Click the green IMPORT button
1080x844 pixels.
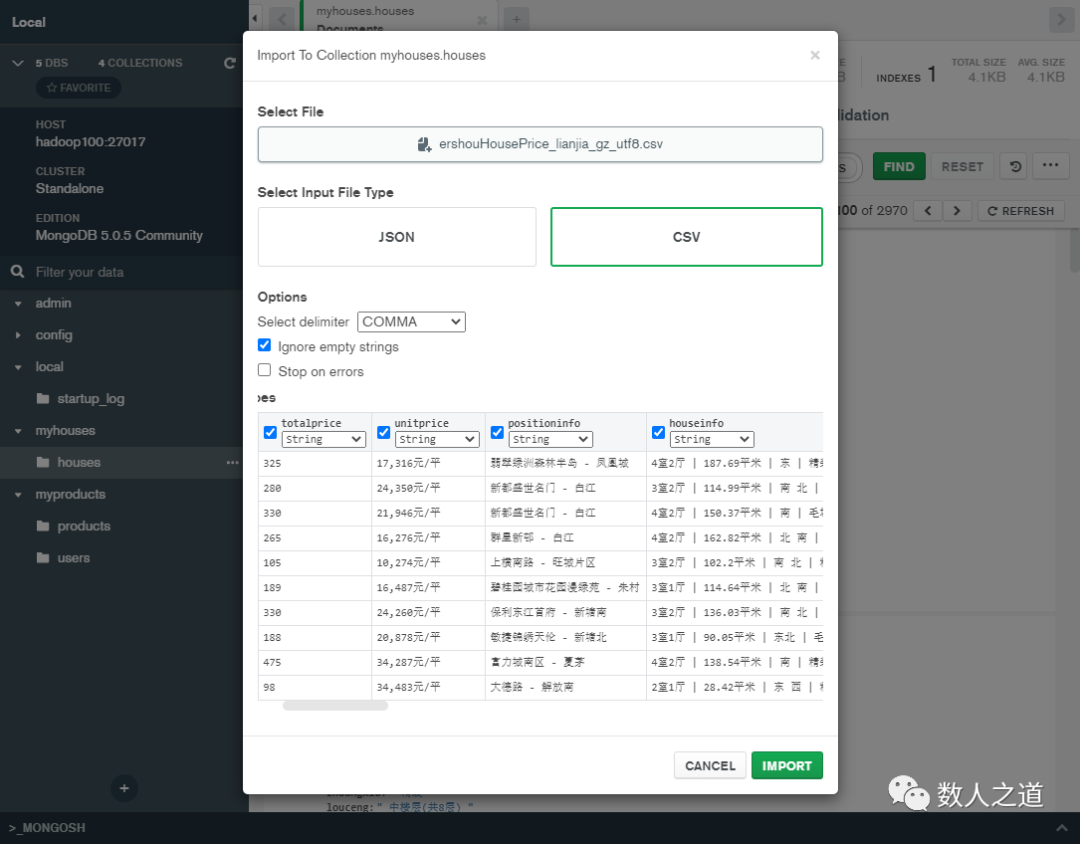787,765
